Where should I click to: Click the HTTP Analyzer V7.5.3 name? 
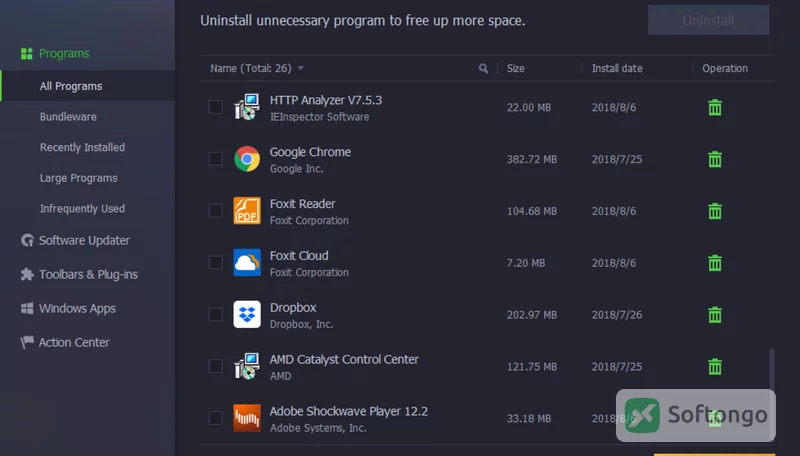click(326, 100)
